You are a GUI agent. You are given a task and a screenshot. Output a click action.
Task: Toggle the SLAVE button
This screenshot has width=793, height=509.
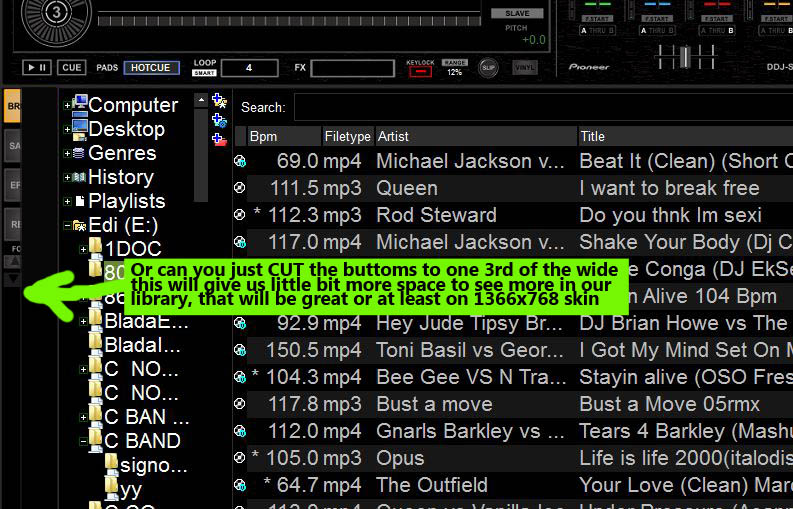(517, 14)
